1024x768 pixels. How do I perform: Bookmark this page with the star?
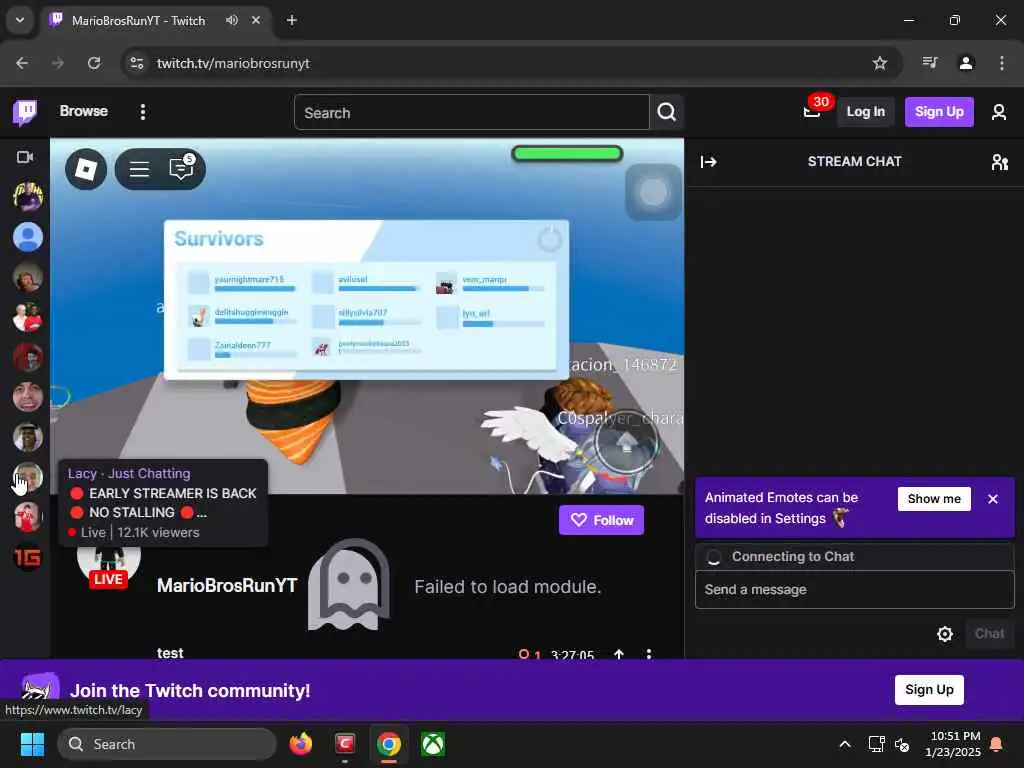880,63
